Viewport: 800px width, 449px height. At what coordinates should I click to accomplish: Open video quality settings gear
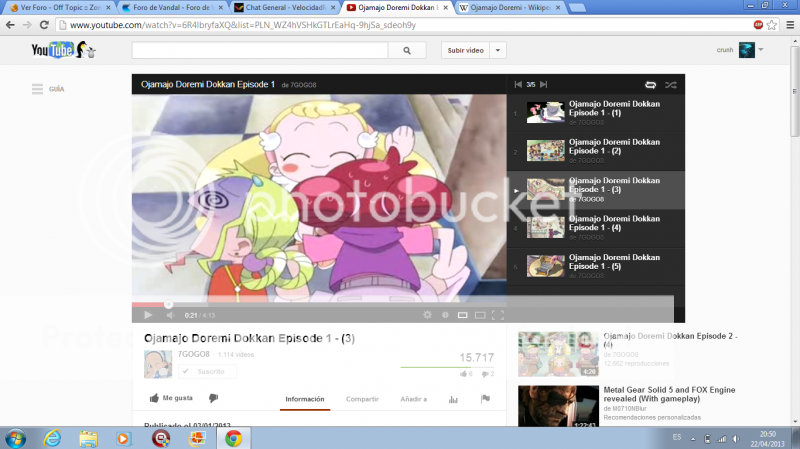click(428, 315)
